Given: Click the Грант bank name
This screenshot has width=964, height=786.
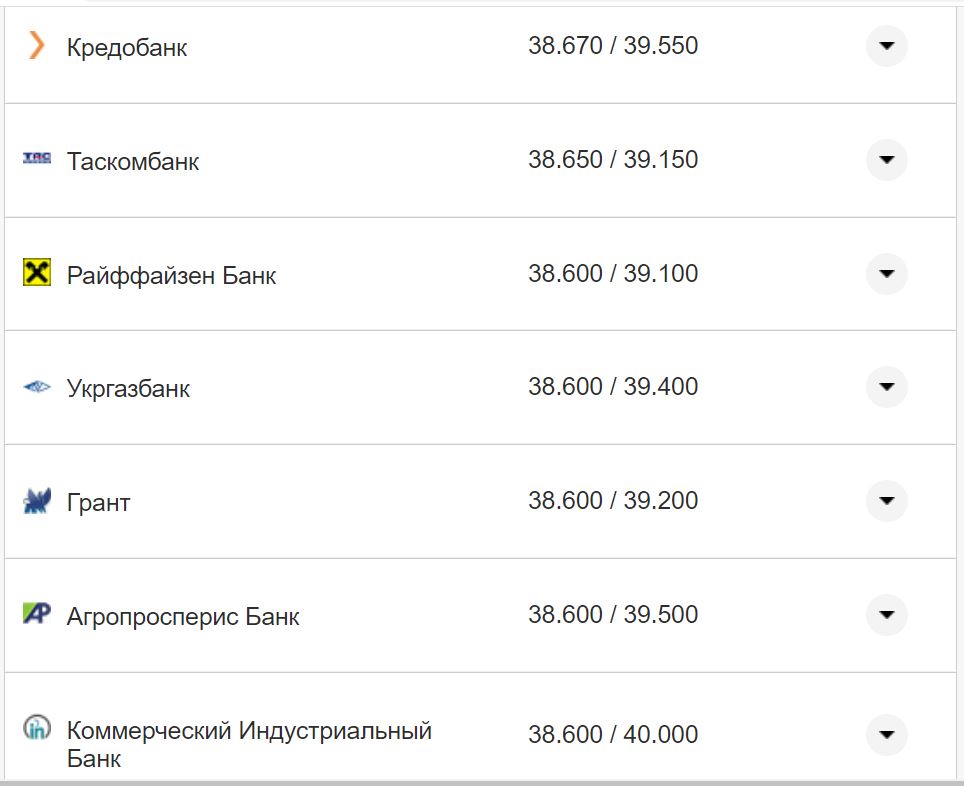Looking at the screenshot, I should pos(94,502).
